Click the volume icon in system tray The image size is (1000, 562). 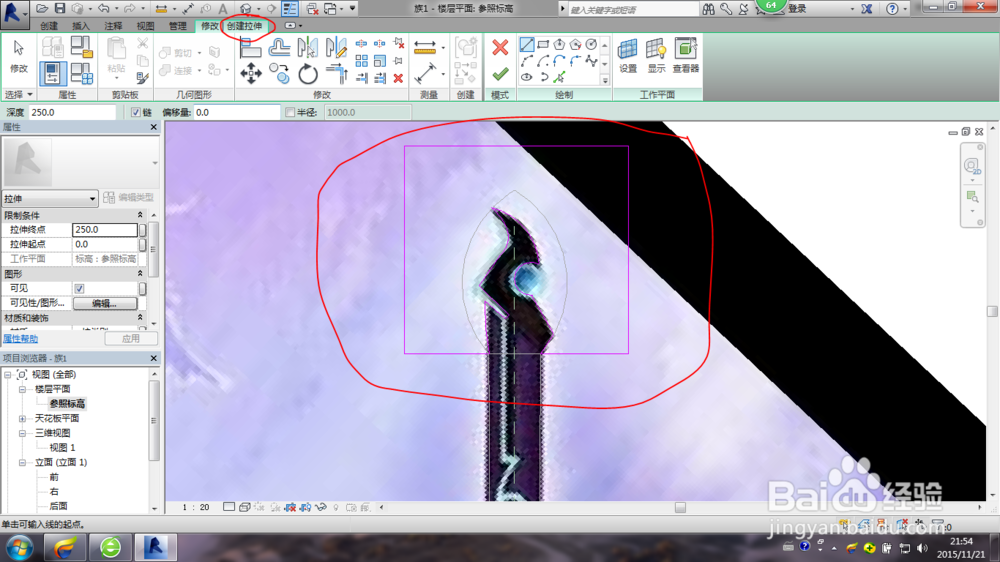click(922, 548)
